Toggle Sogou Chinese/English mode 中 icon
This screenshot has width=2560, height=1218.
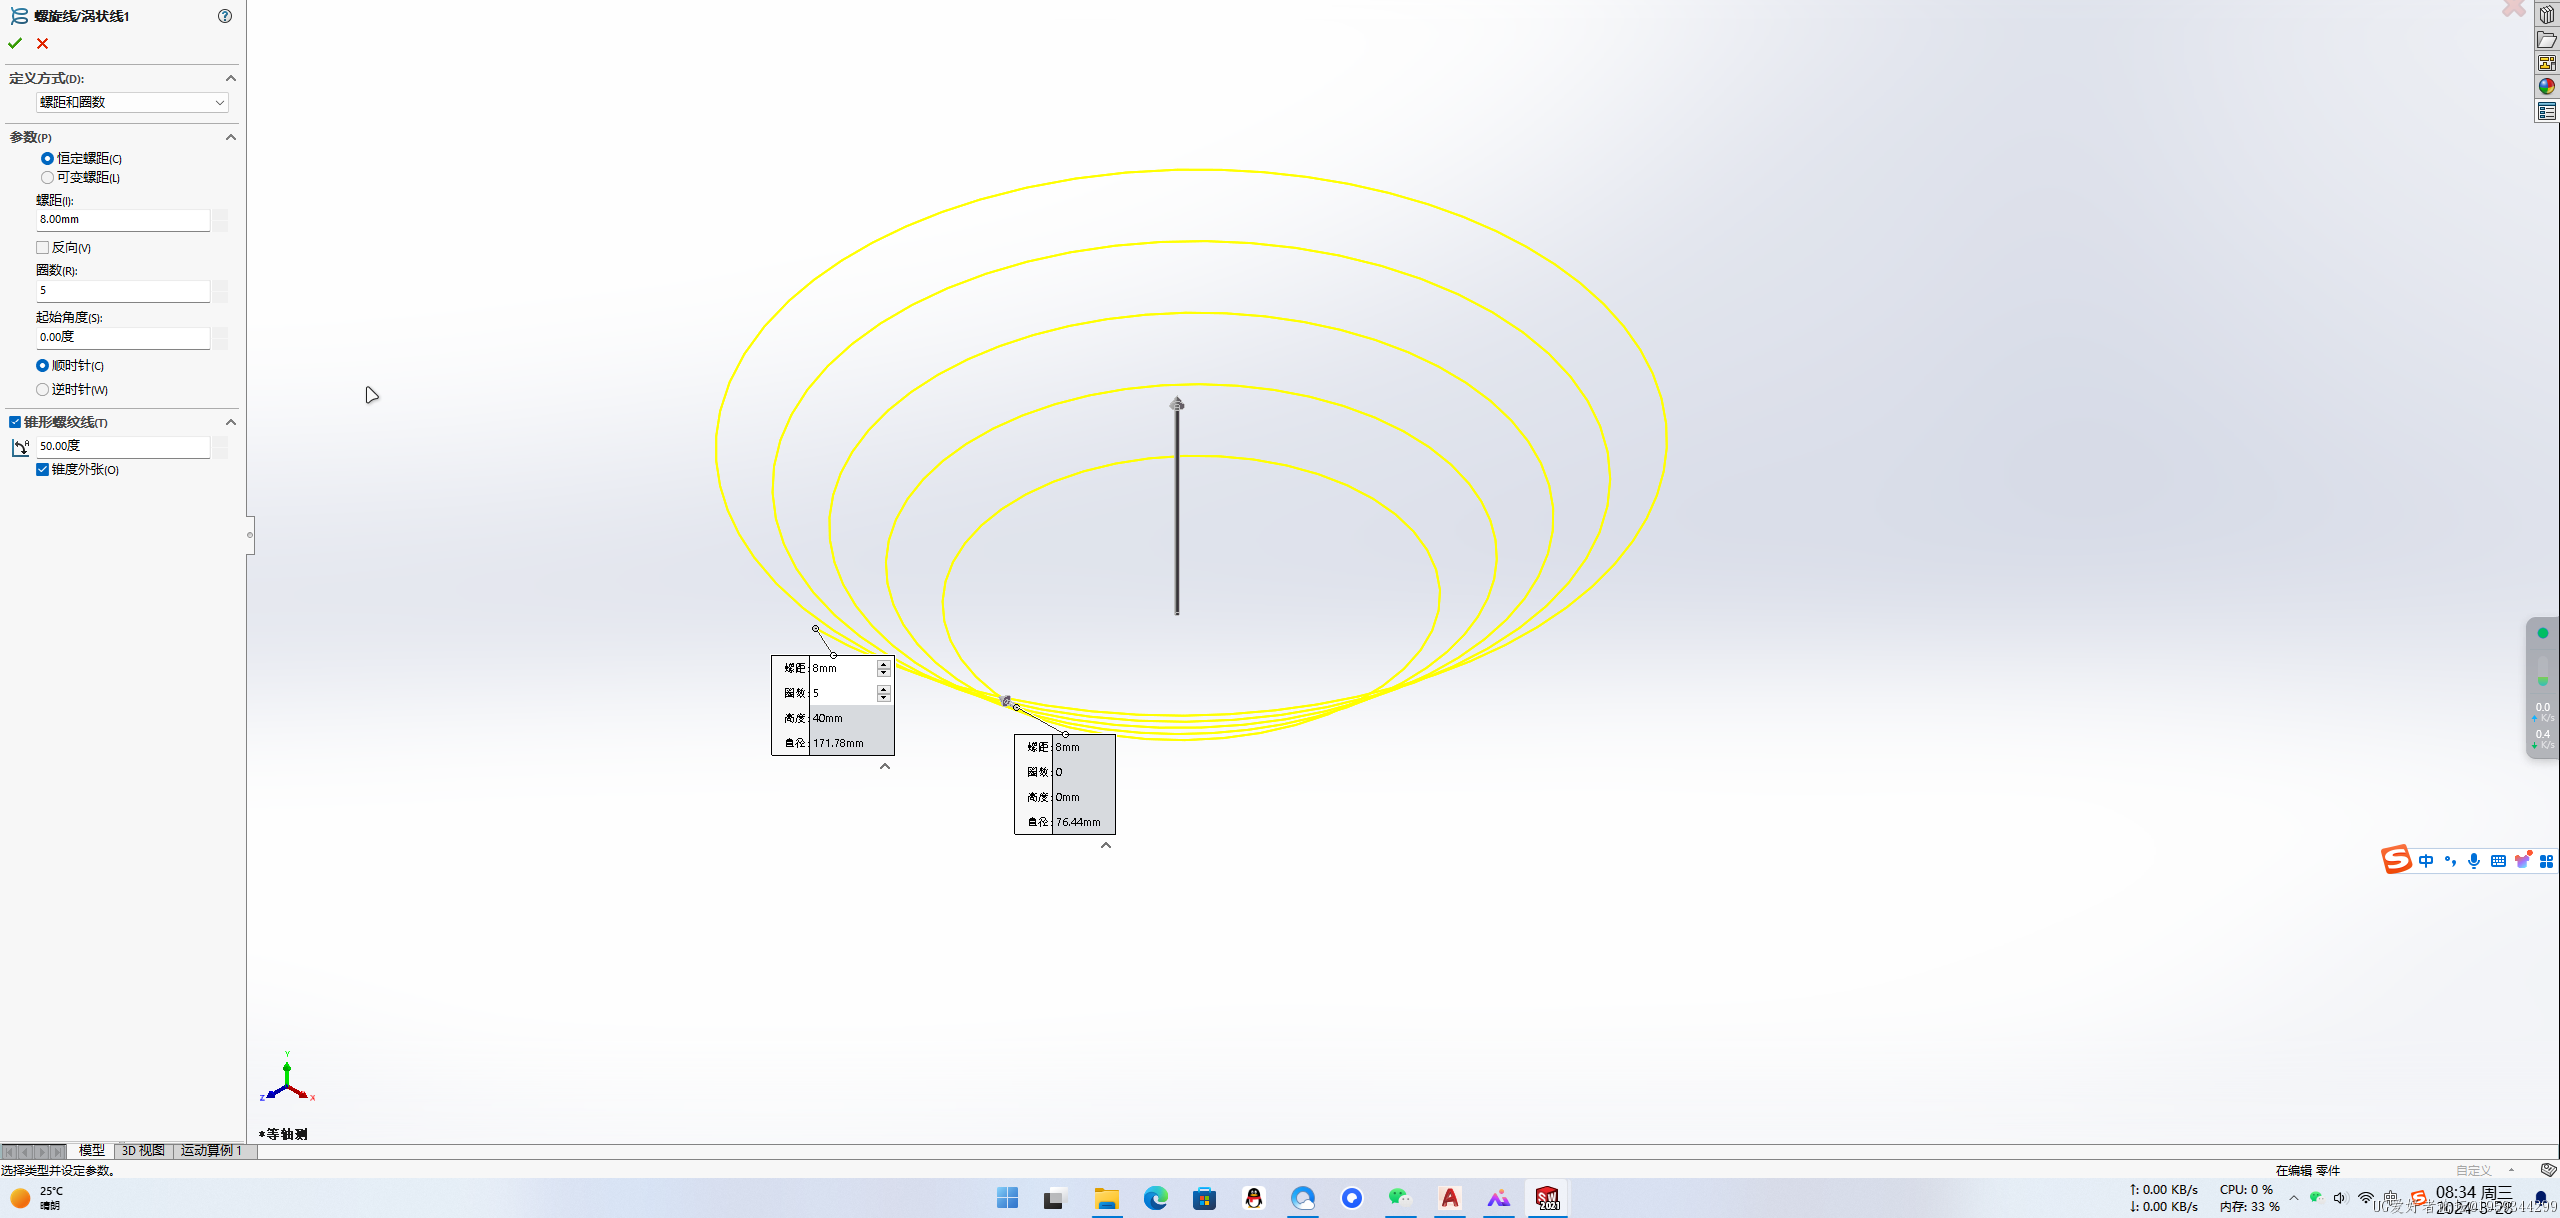click(2426, 861)
